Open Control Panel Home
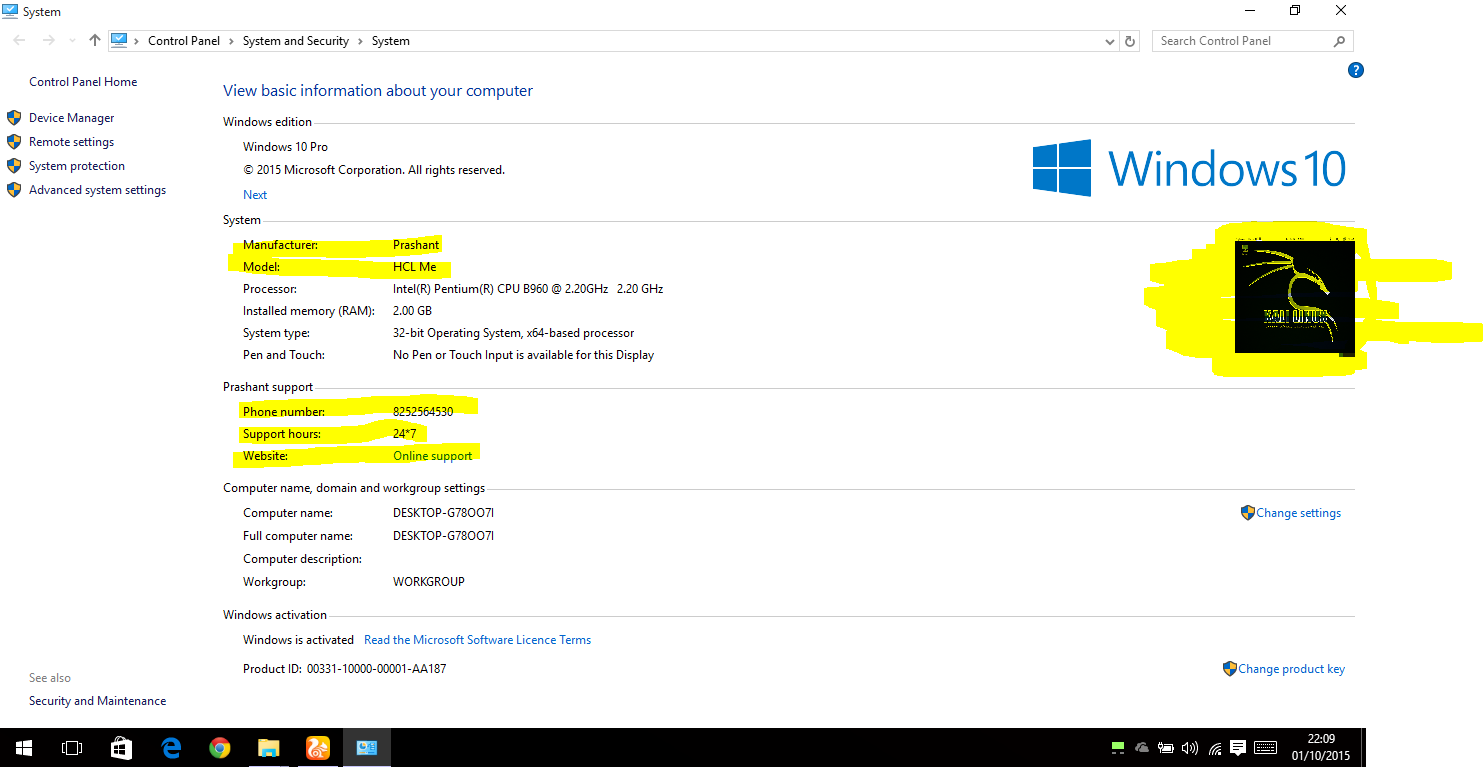 tap(83, 82)
